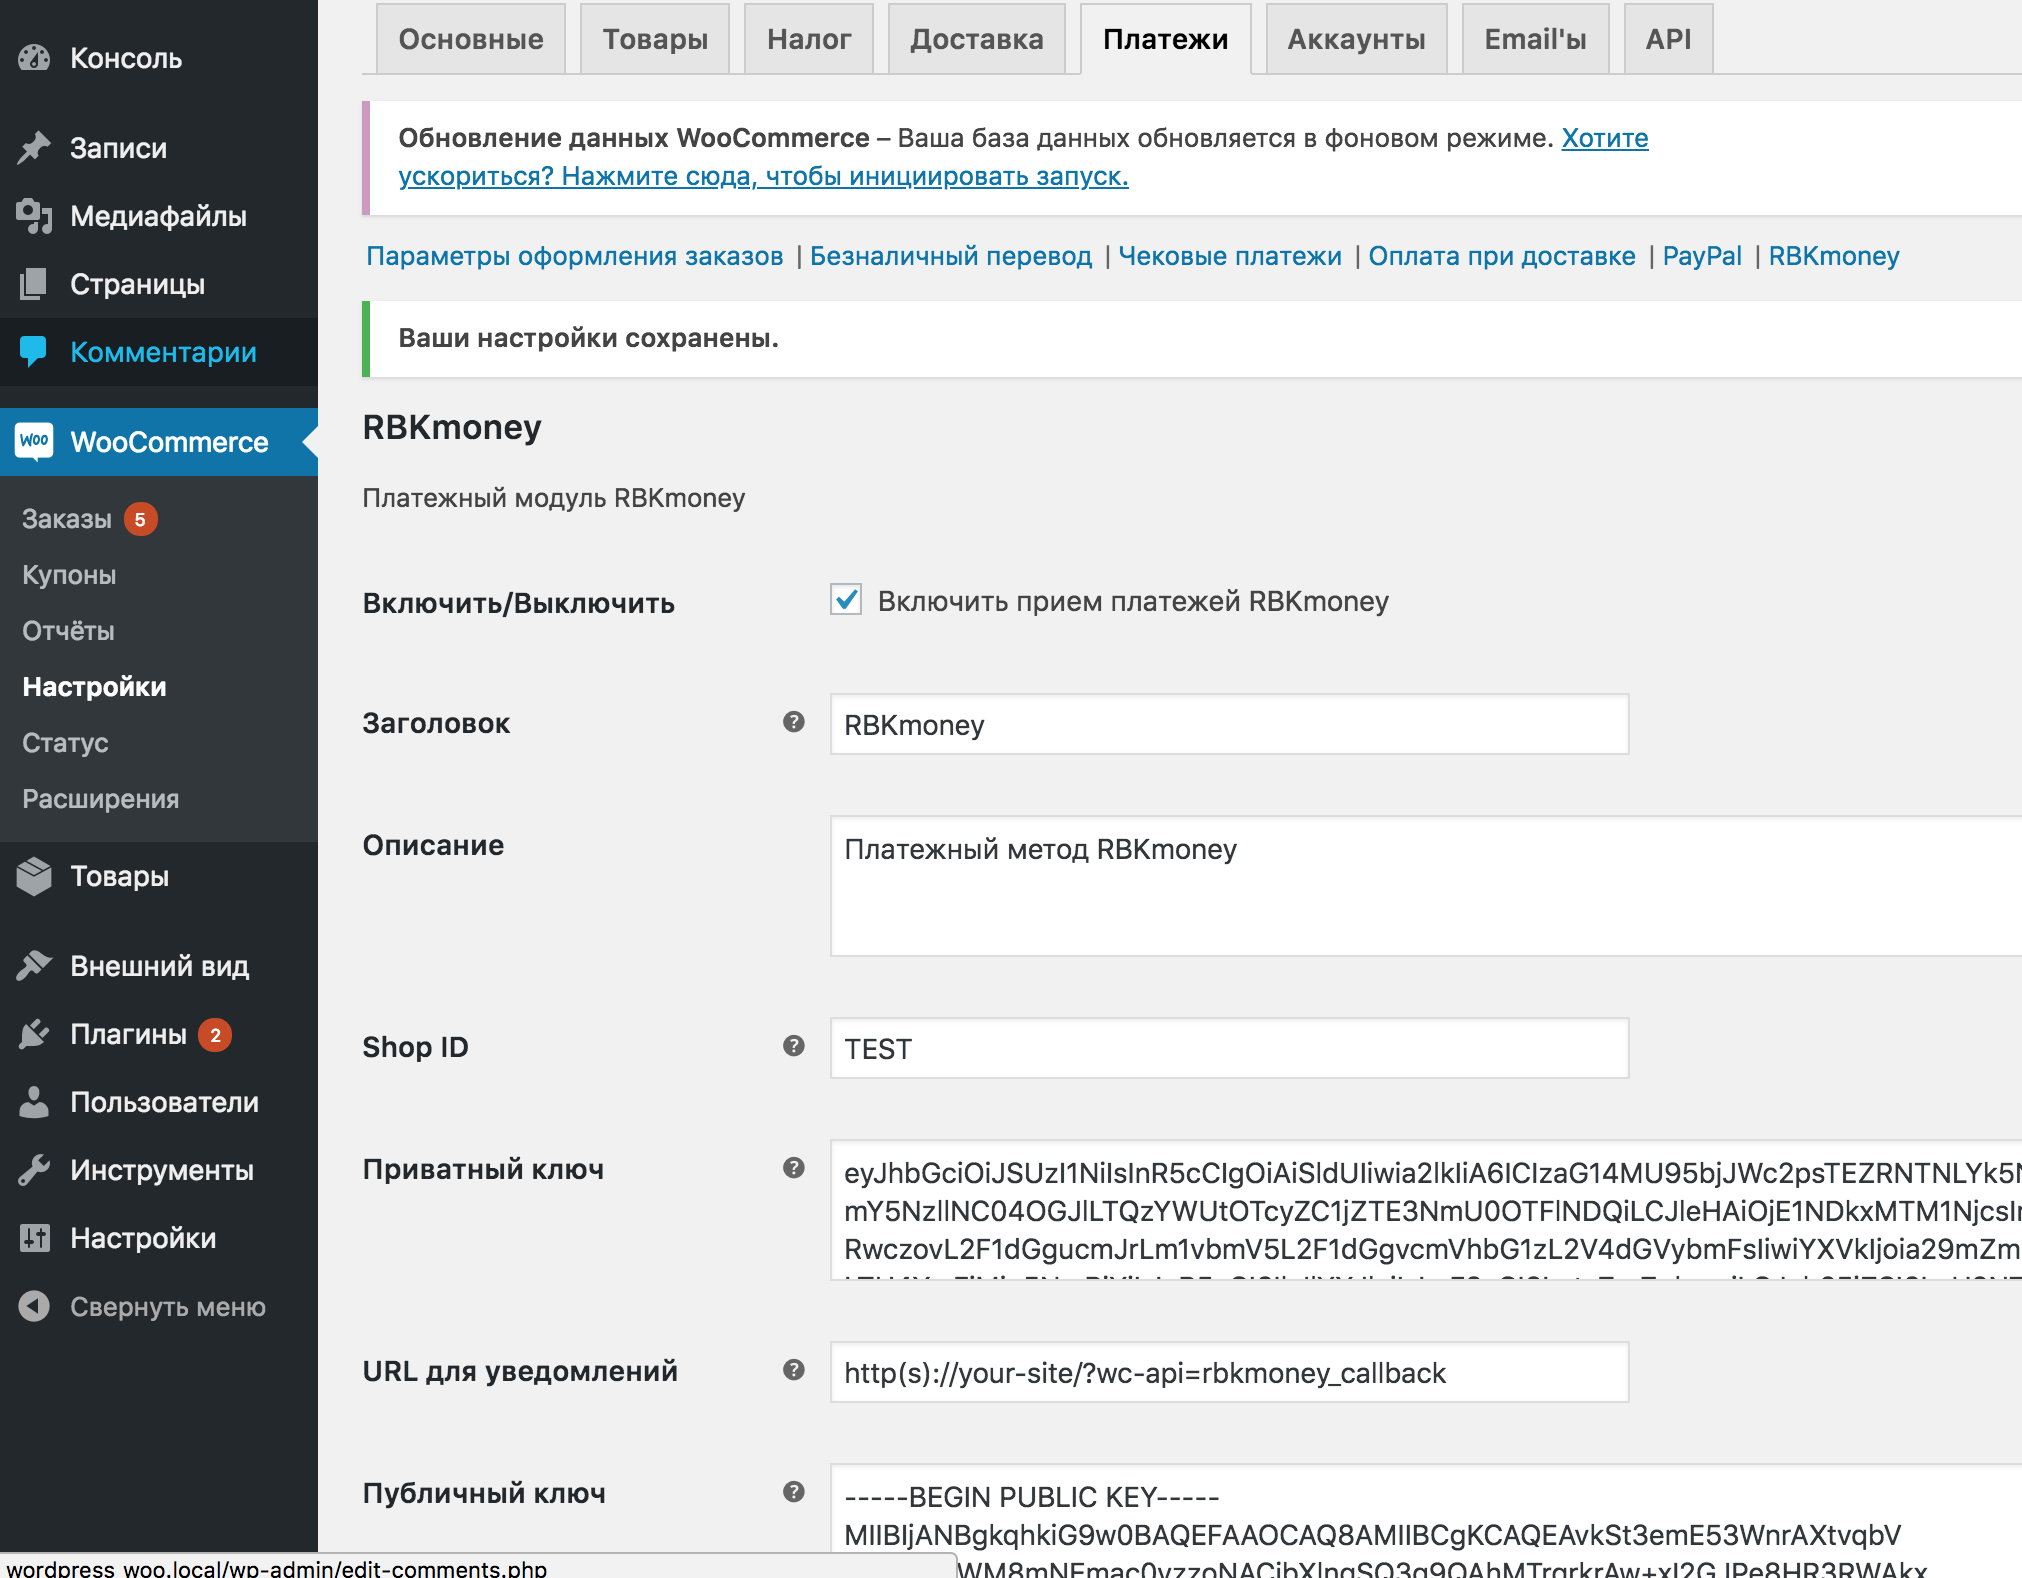
Task: Click the Записи menu label
Action: (x=118, y=149)
